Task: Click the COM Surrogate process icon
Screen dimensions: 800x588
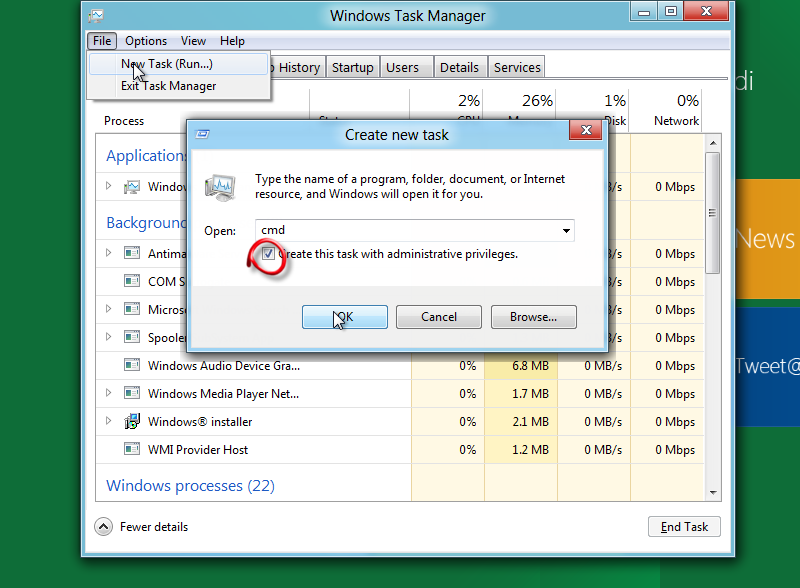Action: point(132,281)
